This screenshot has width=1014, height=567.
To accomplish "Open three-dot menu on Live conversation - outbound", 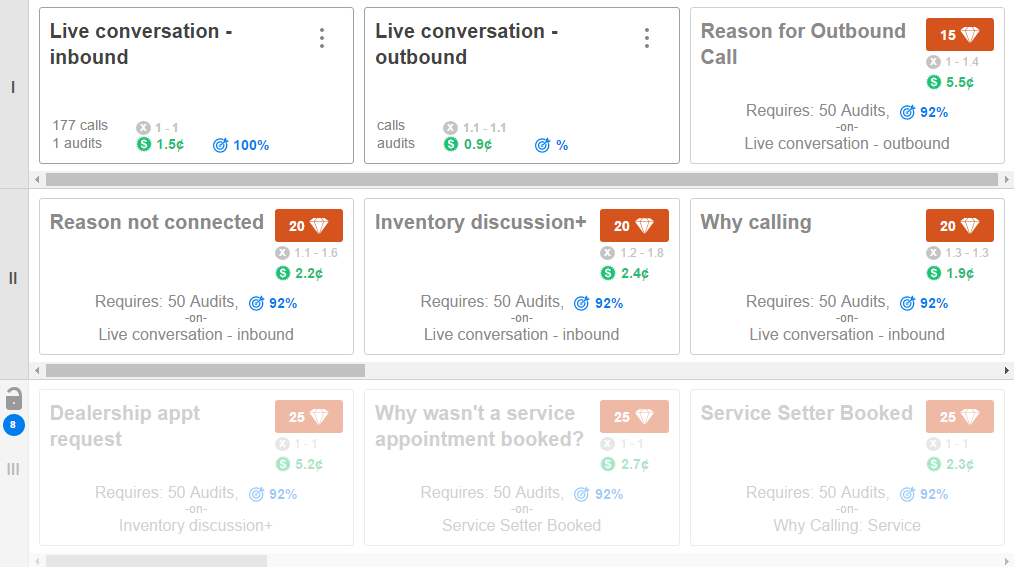I will pyautogui.click(x=647, y=38).
